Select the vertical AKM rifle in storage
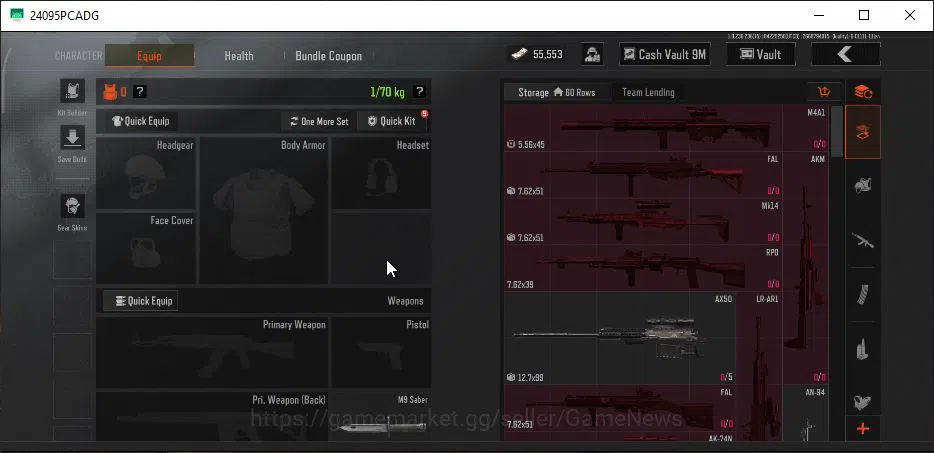The width and height of the screenshot is (934, 453). (805, 268)
